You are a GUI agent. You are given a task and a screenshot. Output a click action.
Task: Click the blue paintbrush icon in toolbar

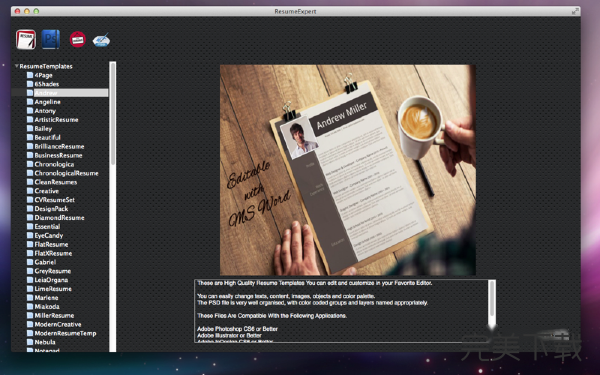click(x=101, y=39)
